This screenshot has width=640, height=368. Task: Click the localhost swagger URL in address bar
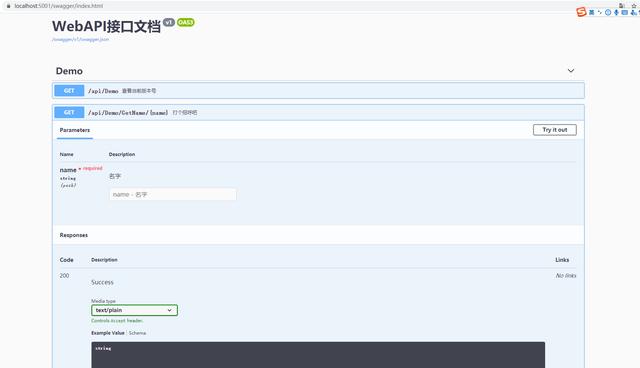click(x=59, y=6)
